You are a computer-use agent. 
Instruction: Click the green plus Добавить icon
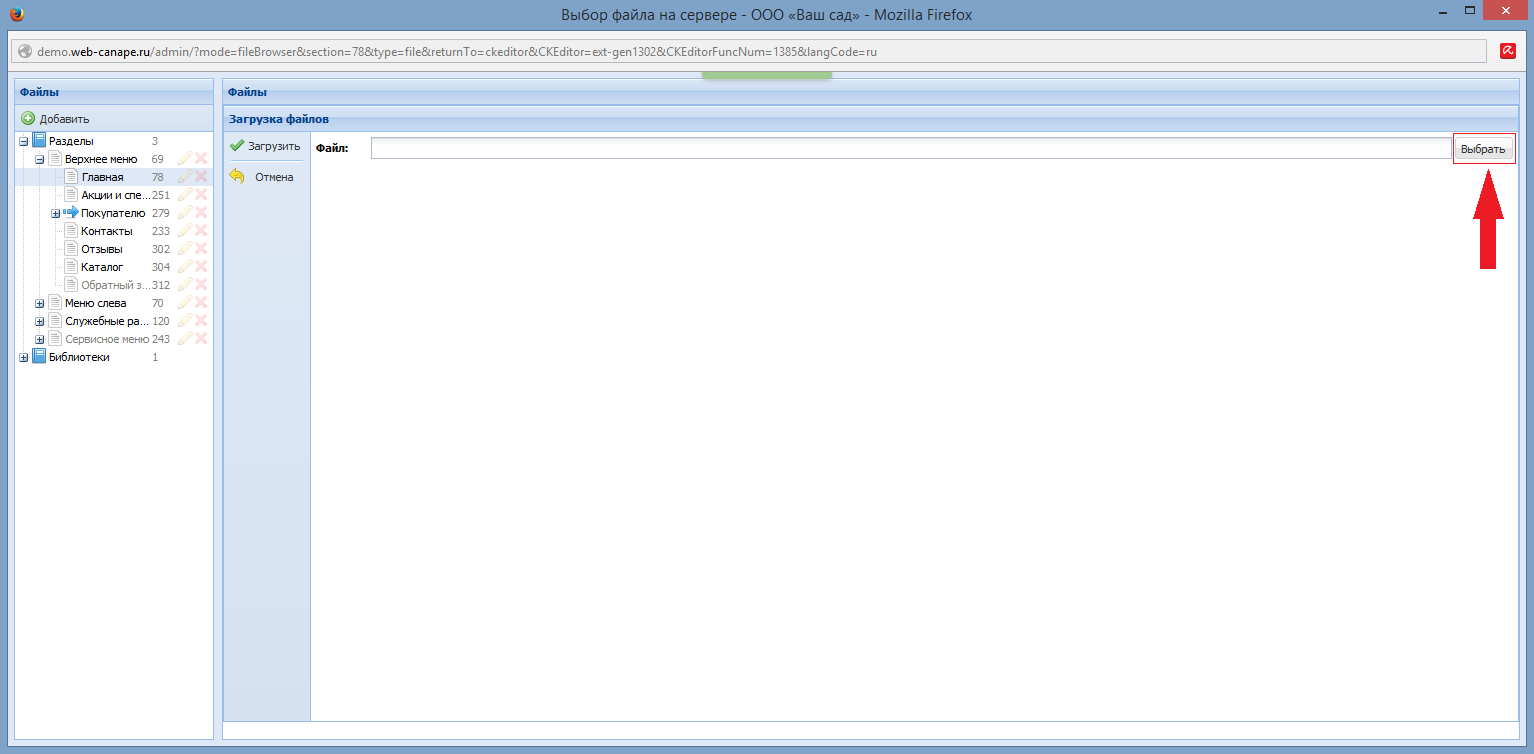coord(28,119)
